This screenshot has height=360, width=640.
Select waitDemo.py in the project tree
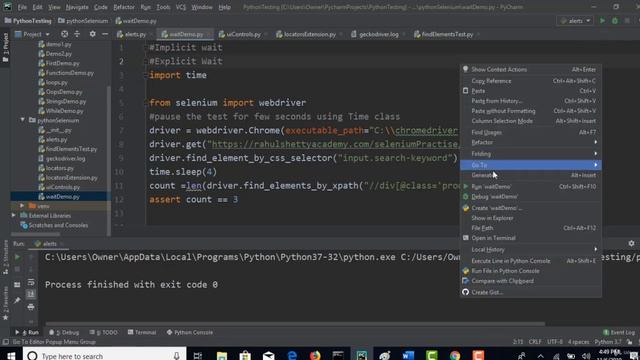[x=62, y=197]
